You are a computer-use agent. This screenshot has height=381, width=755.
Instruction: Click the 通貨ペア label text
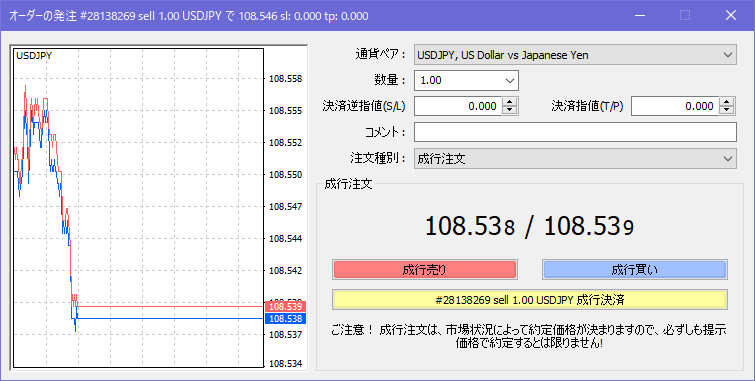click(380, 54)
